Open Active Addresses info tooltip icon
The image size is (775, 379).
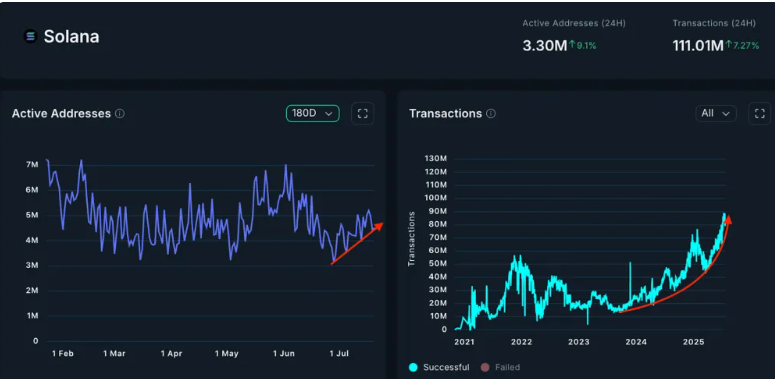coord(120,114)
